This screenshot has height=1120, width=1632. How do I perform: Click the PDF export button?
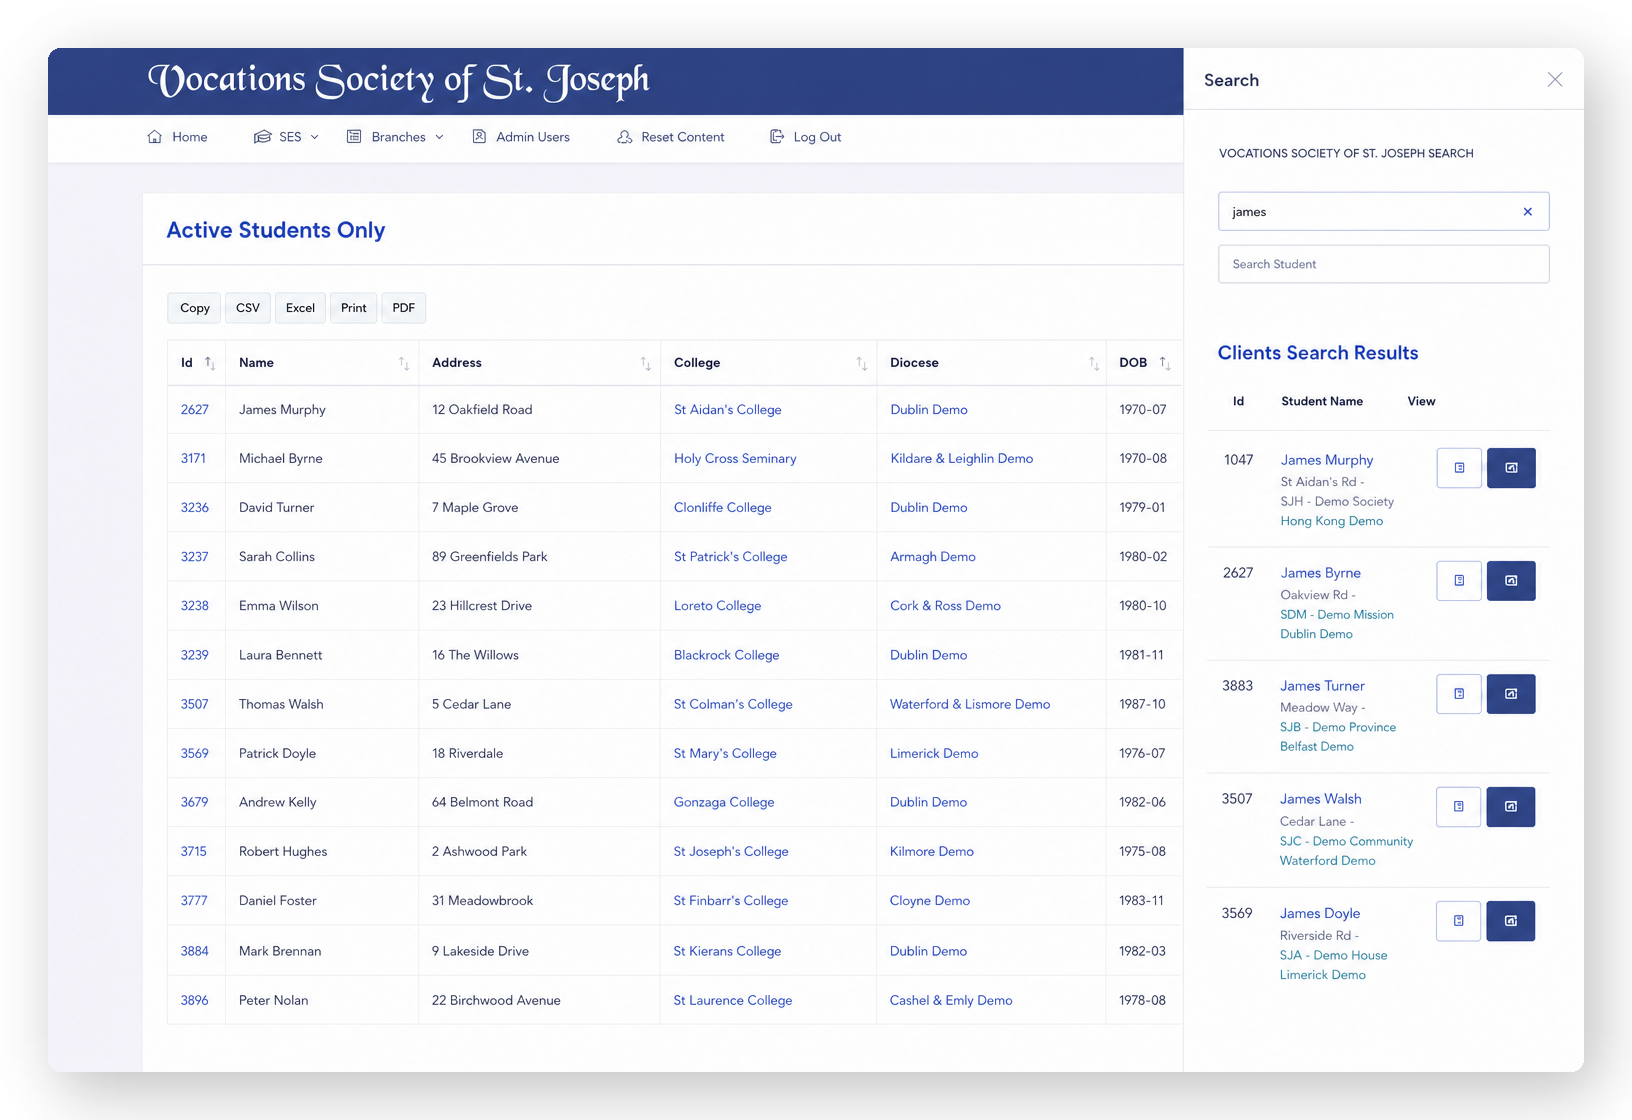pyautogui.click(x=404, y=308)
